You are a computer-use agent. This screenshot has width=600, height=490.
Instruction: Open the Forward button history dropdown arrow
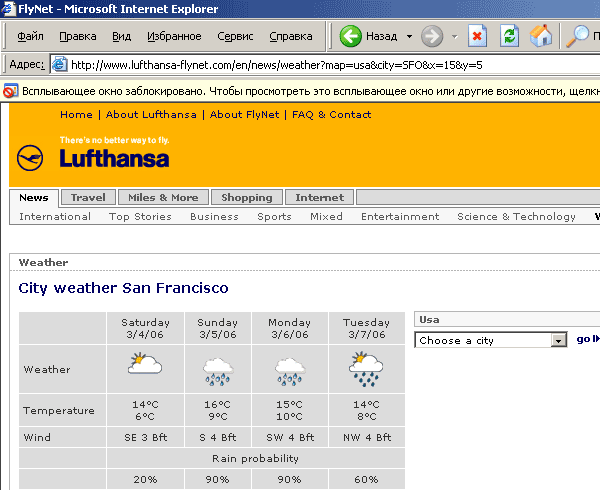[455, 37]
